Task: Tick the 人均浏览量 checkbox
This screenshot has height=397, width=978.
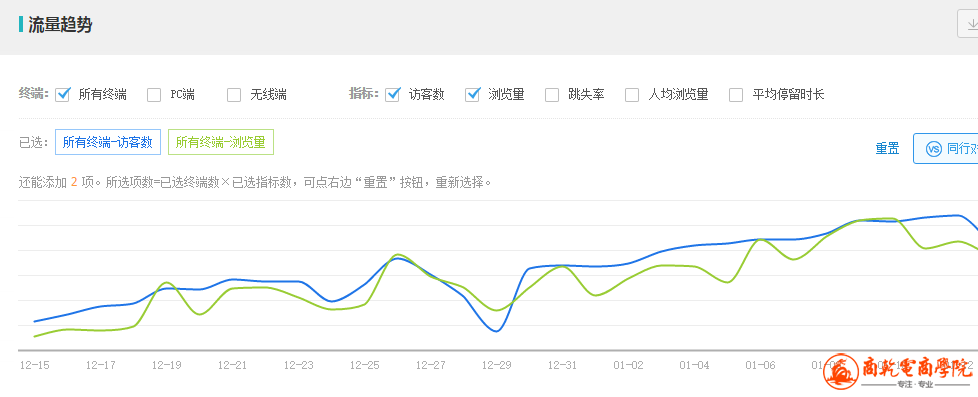Action: click(632, 95)
